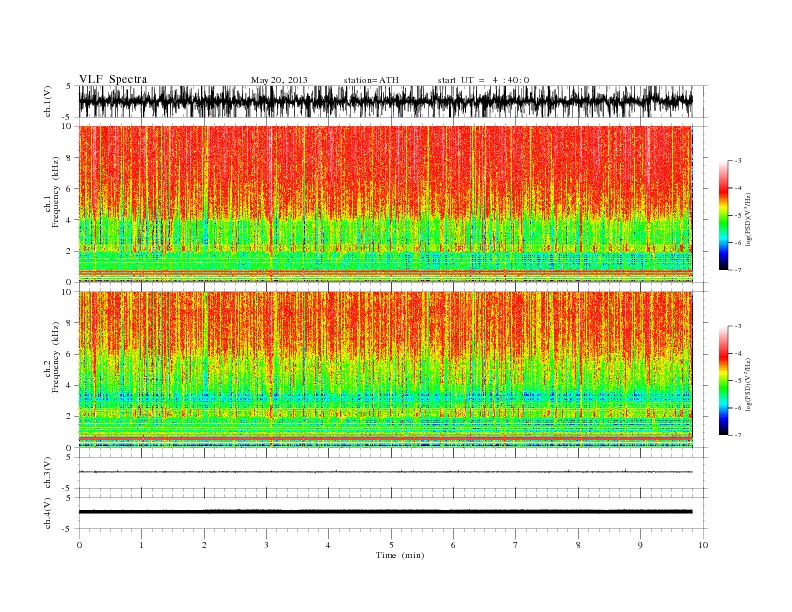
Task: Click the "ch.2 Frequency (kHz)" axis label
Action: [x=51, y=357]
